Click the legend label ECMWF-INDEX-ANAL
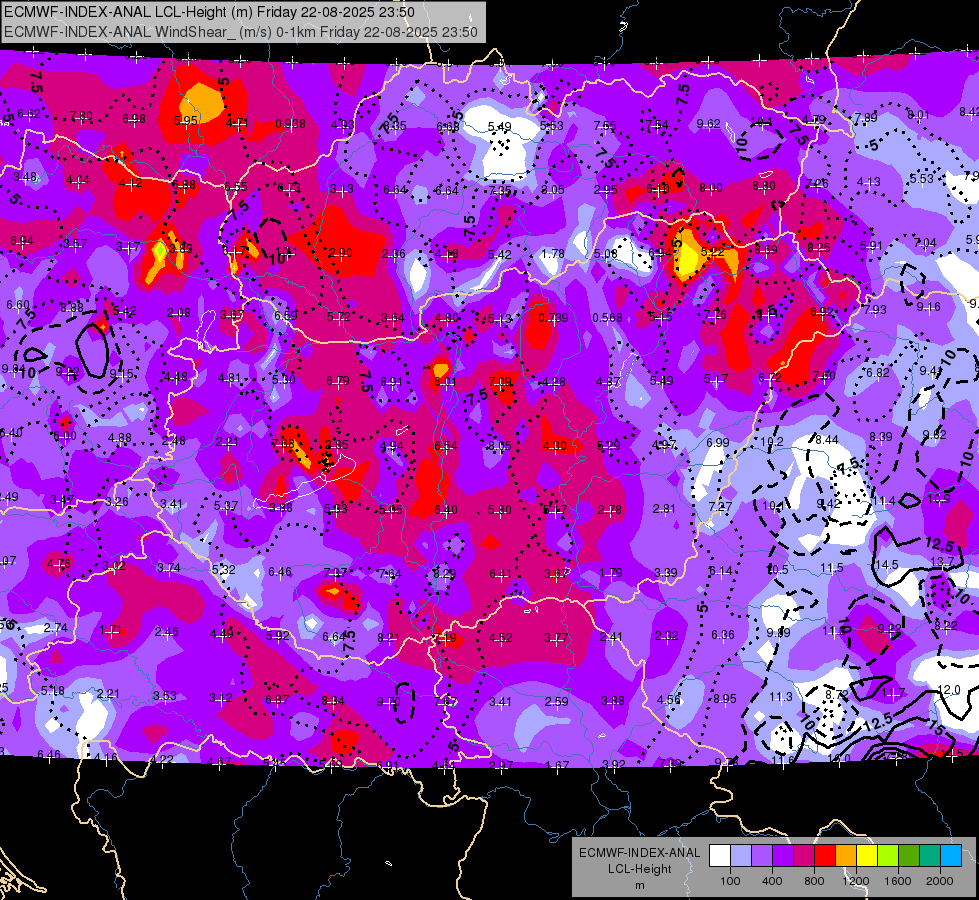Image resolution: width=979 pixels, height=900 pixels. click(x=639, y=853)
